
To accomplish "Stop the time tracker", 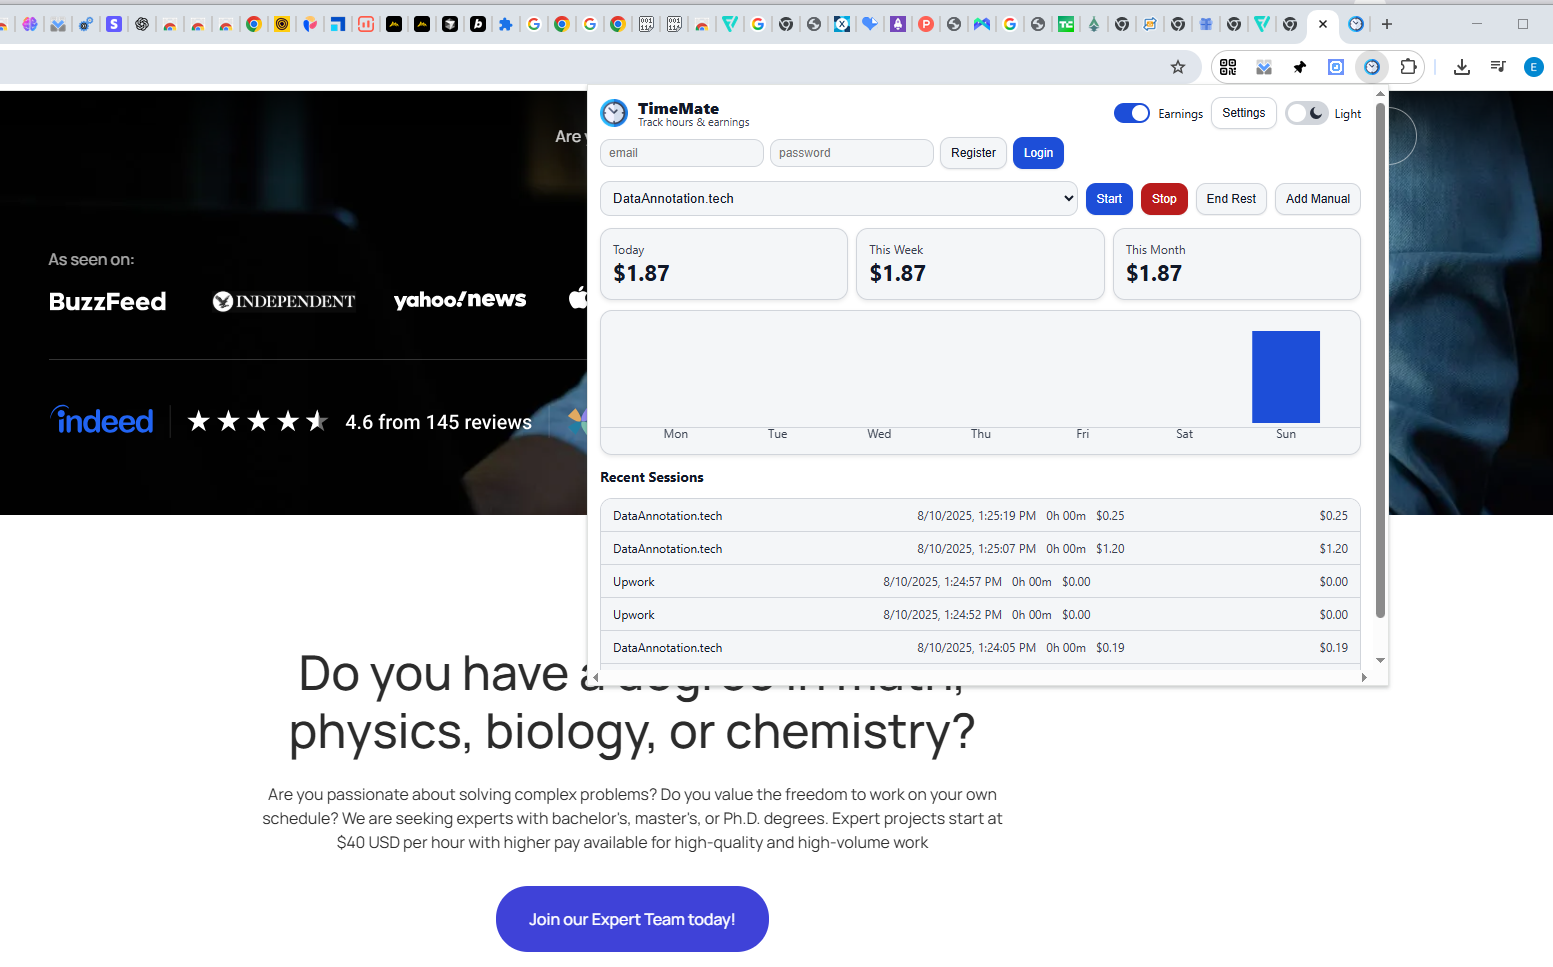I will click(1164, 199).
